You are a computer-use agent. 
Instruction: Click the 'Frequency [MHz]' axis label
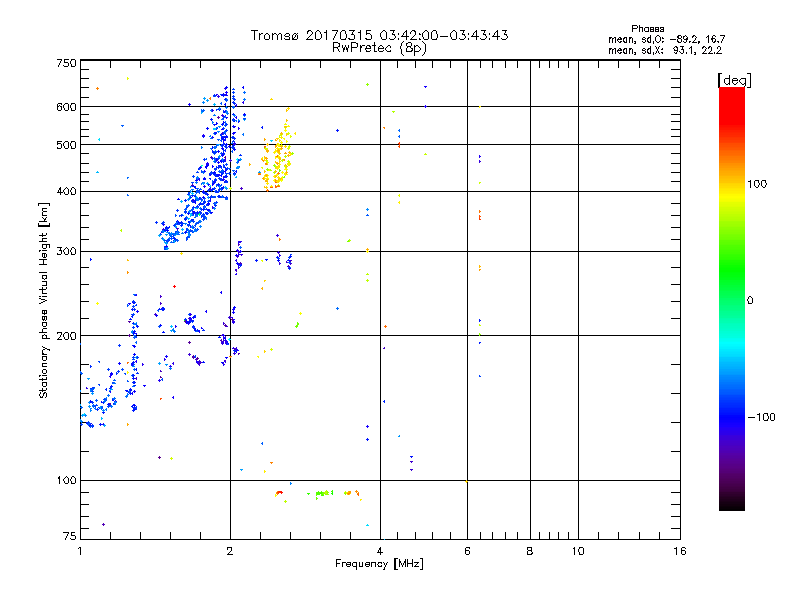click(379, 564)
